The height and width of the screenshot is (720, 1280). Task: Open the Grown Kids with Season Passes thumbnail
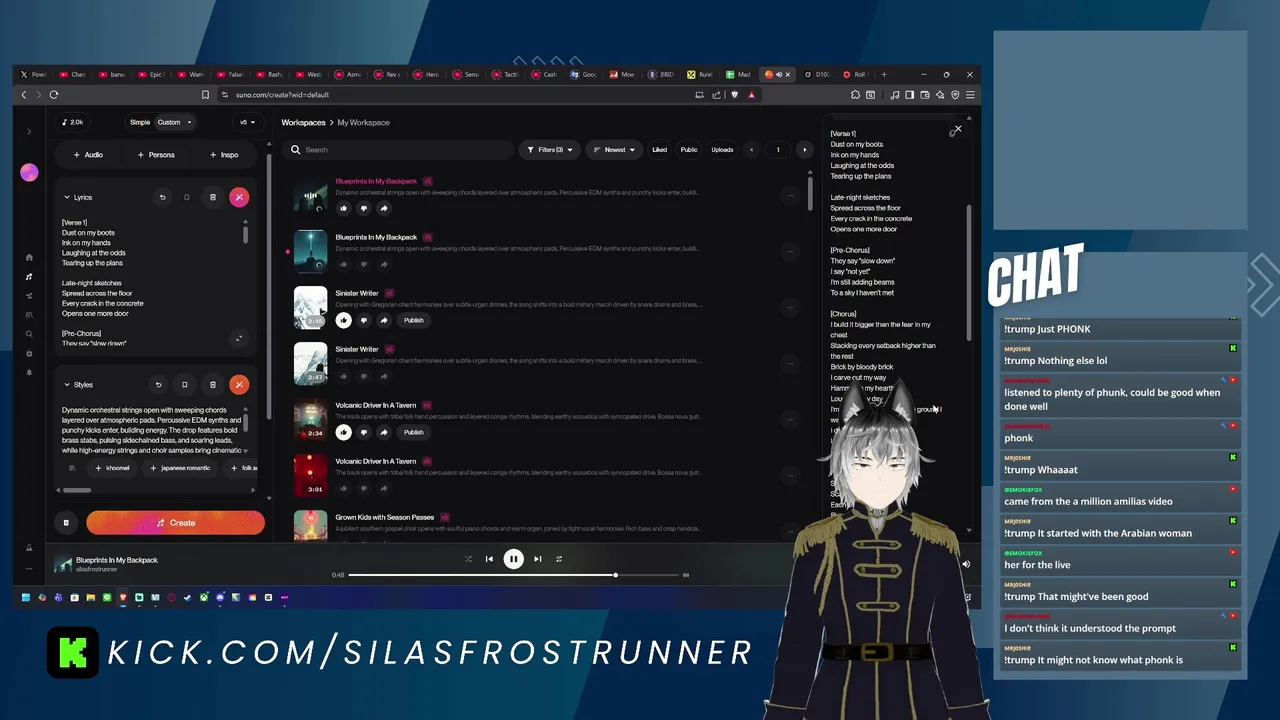(x=310, y=526)
